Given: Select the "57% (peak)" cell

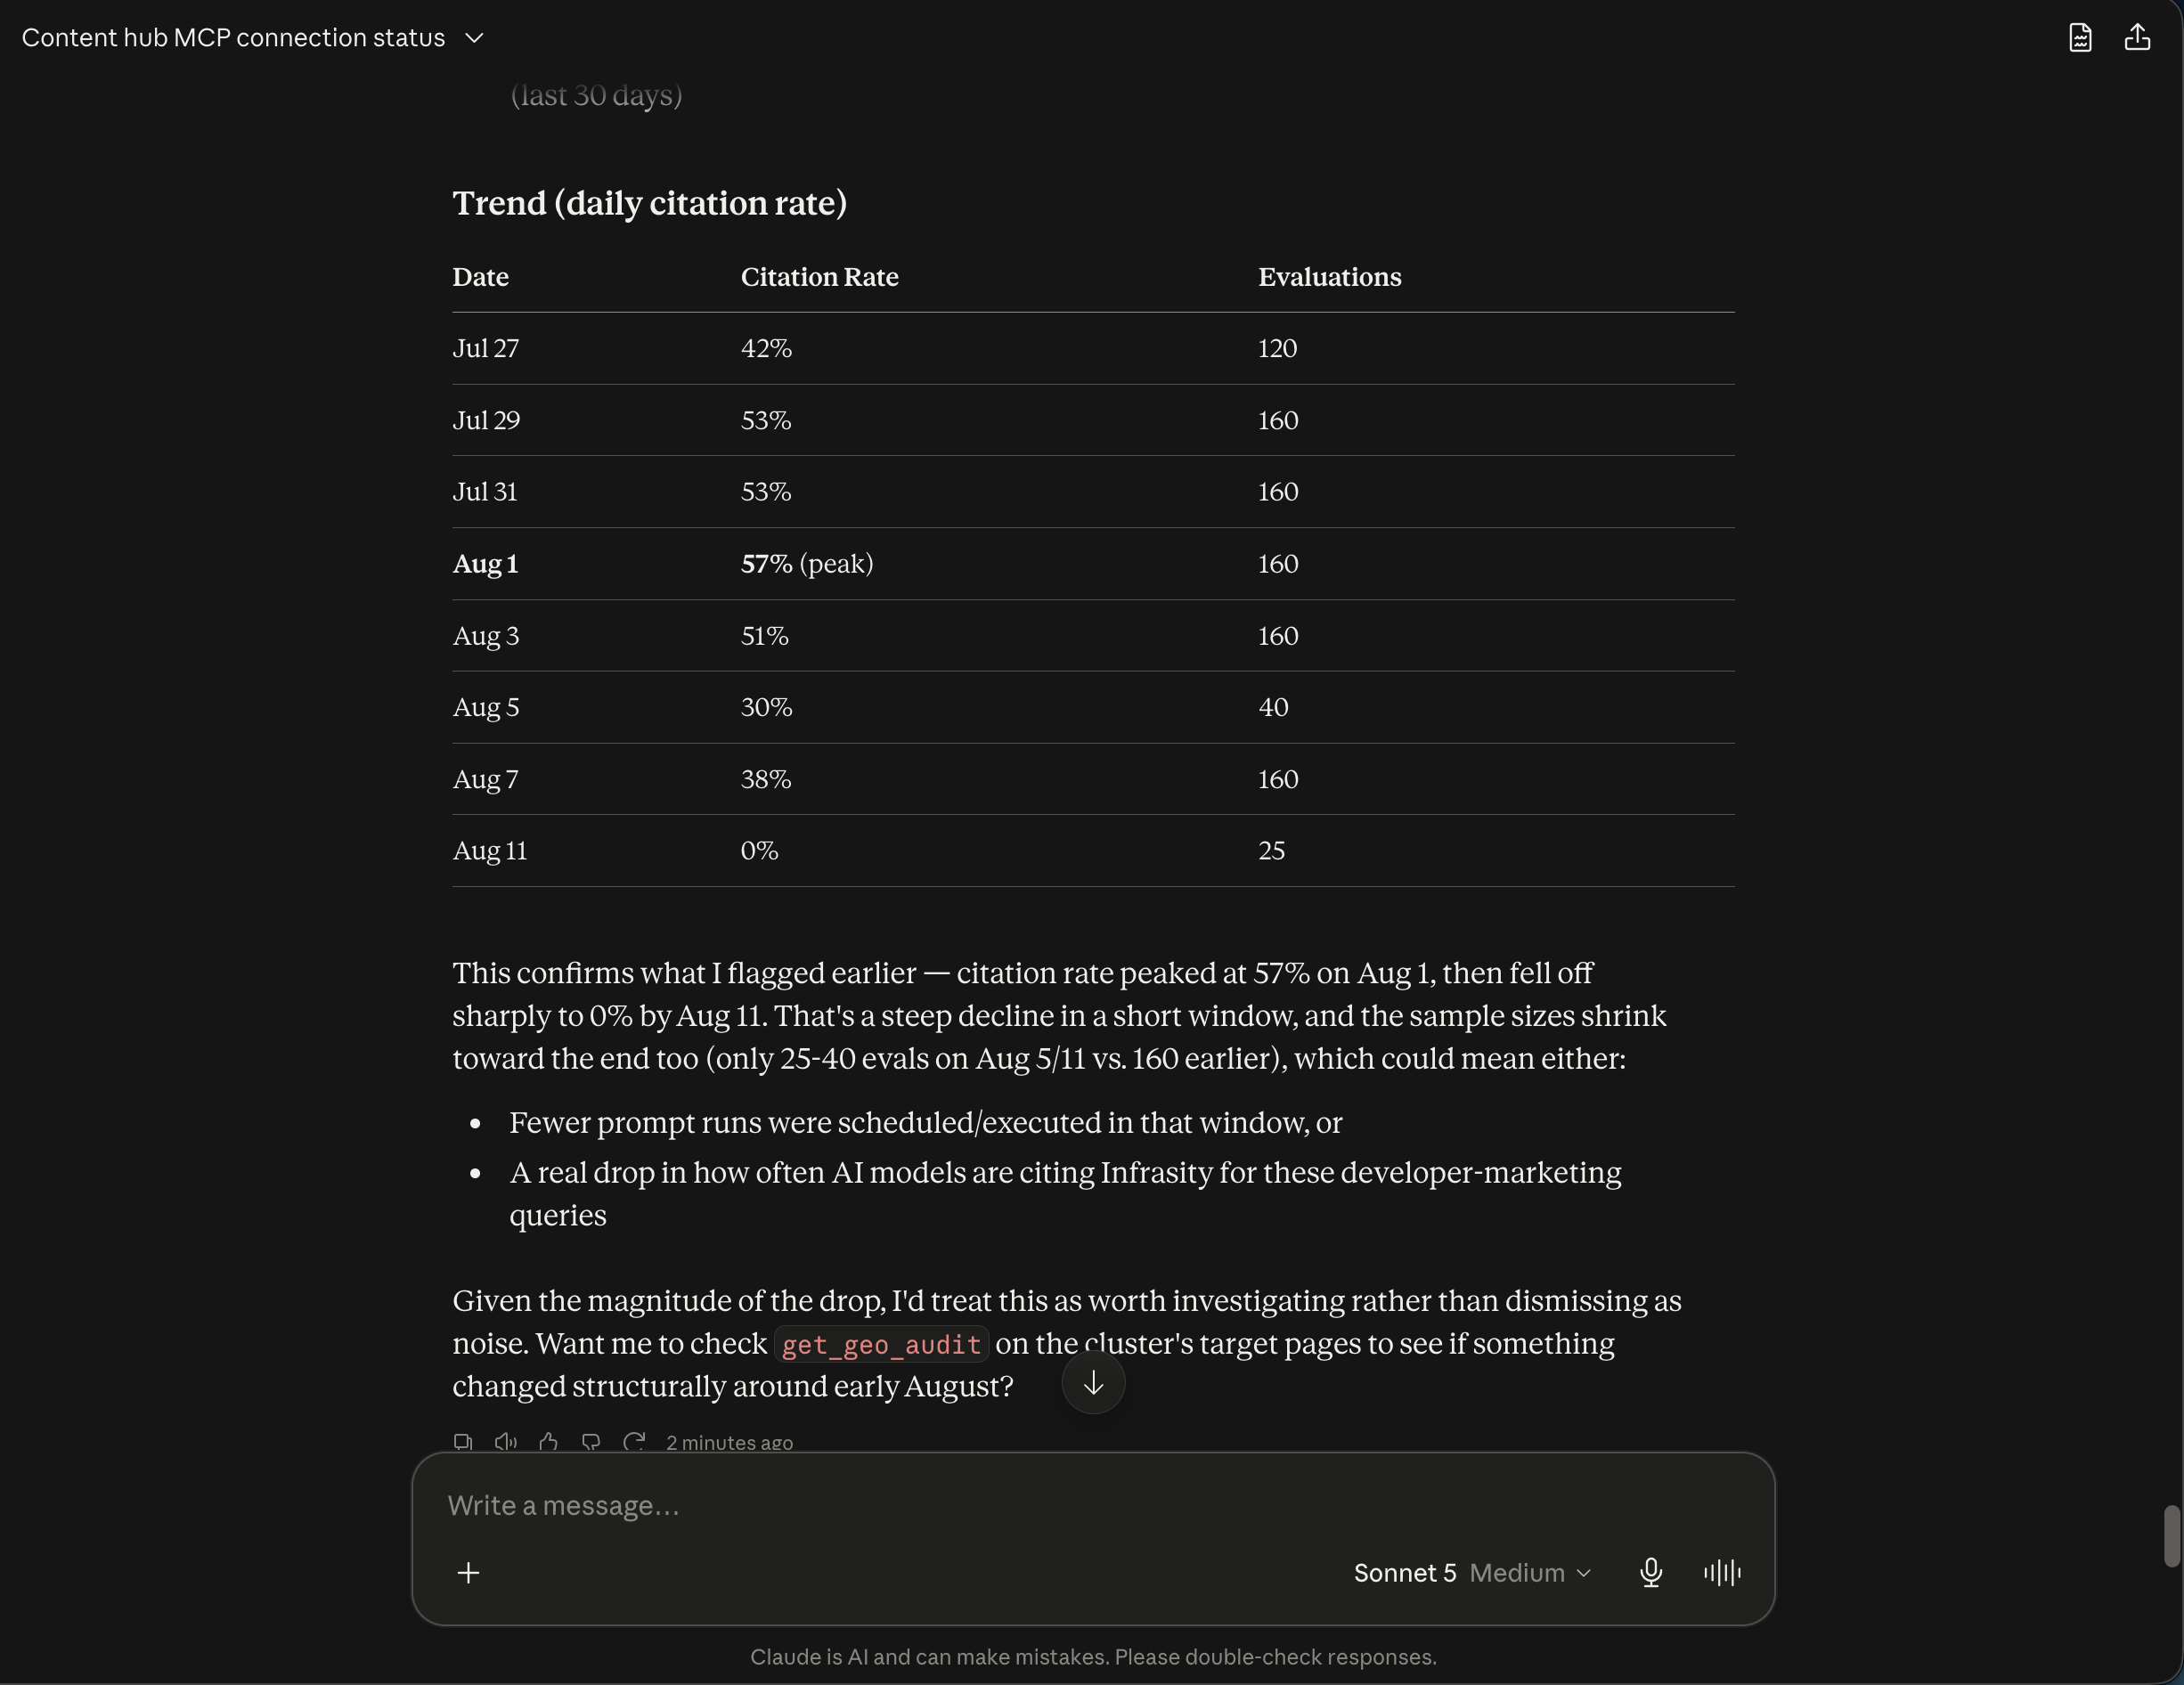Looking at the screenshot, I should 808,564.
